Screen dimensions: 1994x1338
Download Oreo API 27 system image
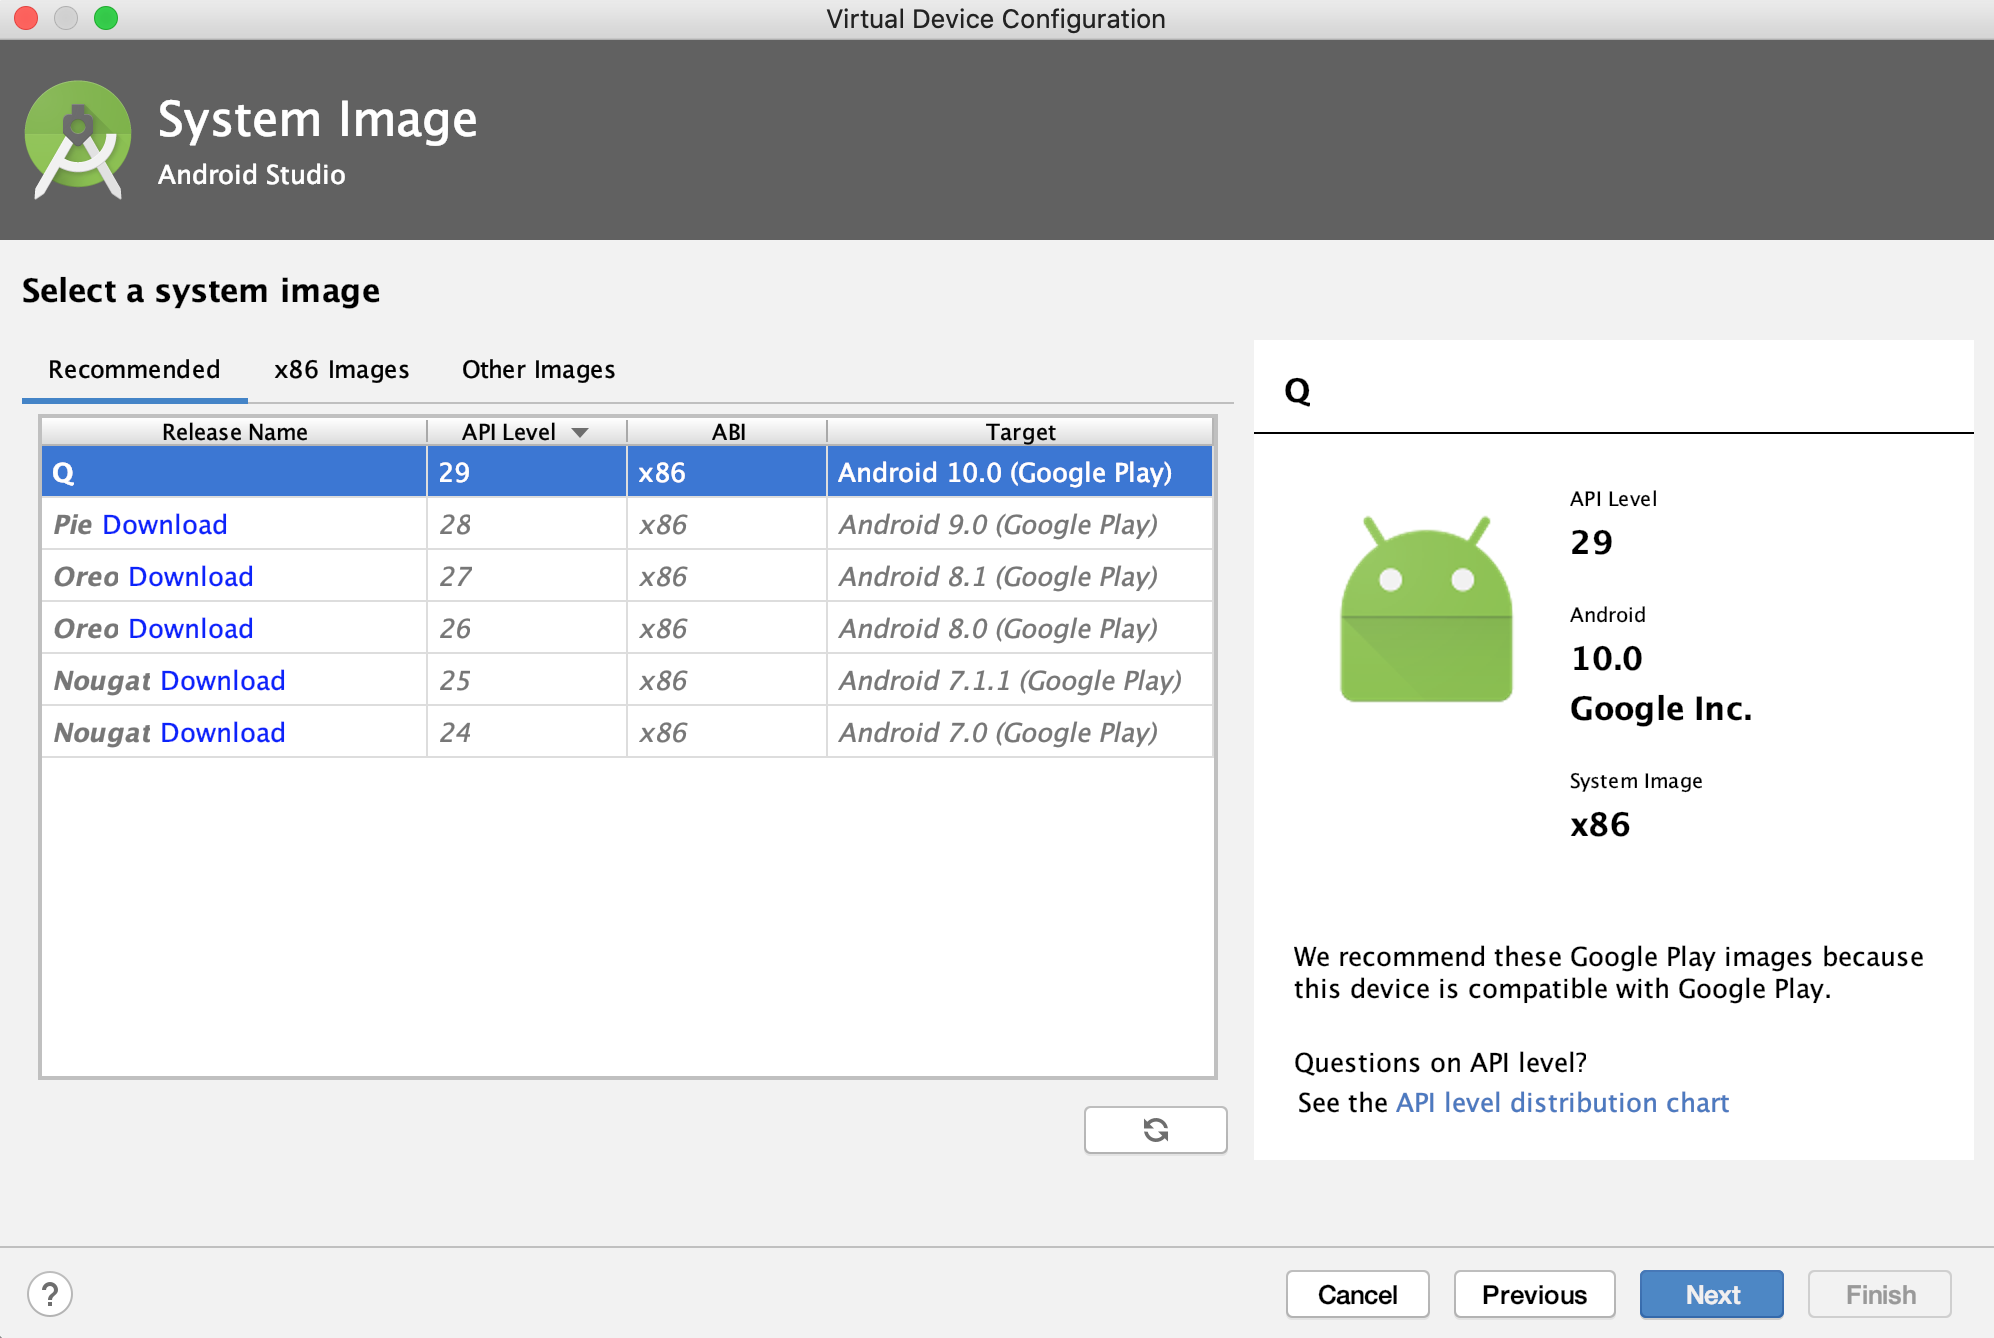coord(190,577)
